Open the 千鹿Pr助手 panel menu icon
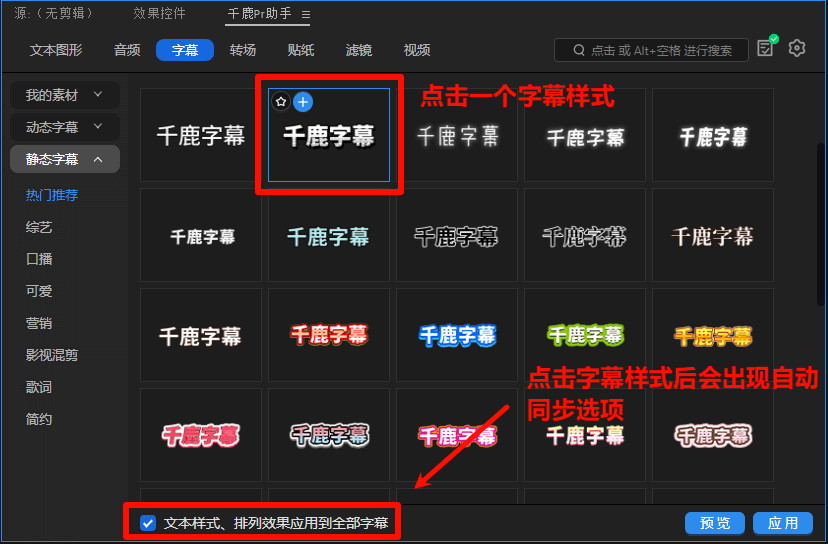This screenshot has width=828, height=544. click(x=306, y=15)
